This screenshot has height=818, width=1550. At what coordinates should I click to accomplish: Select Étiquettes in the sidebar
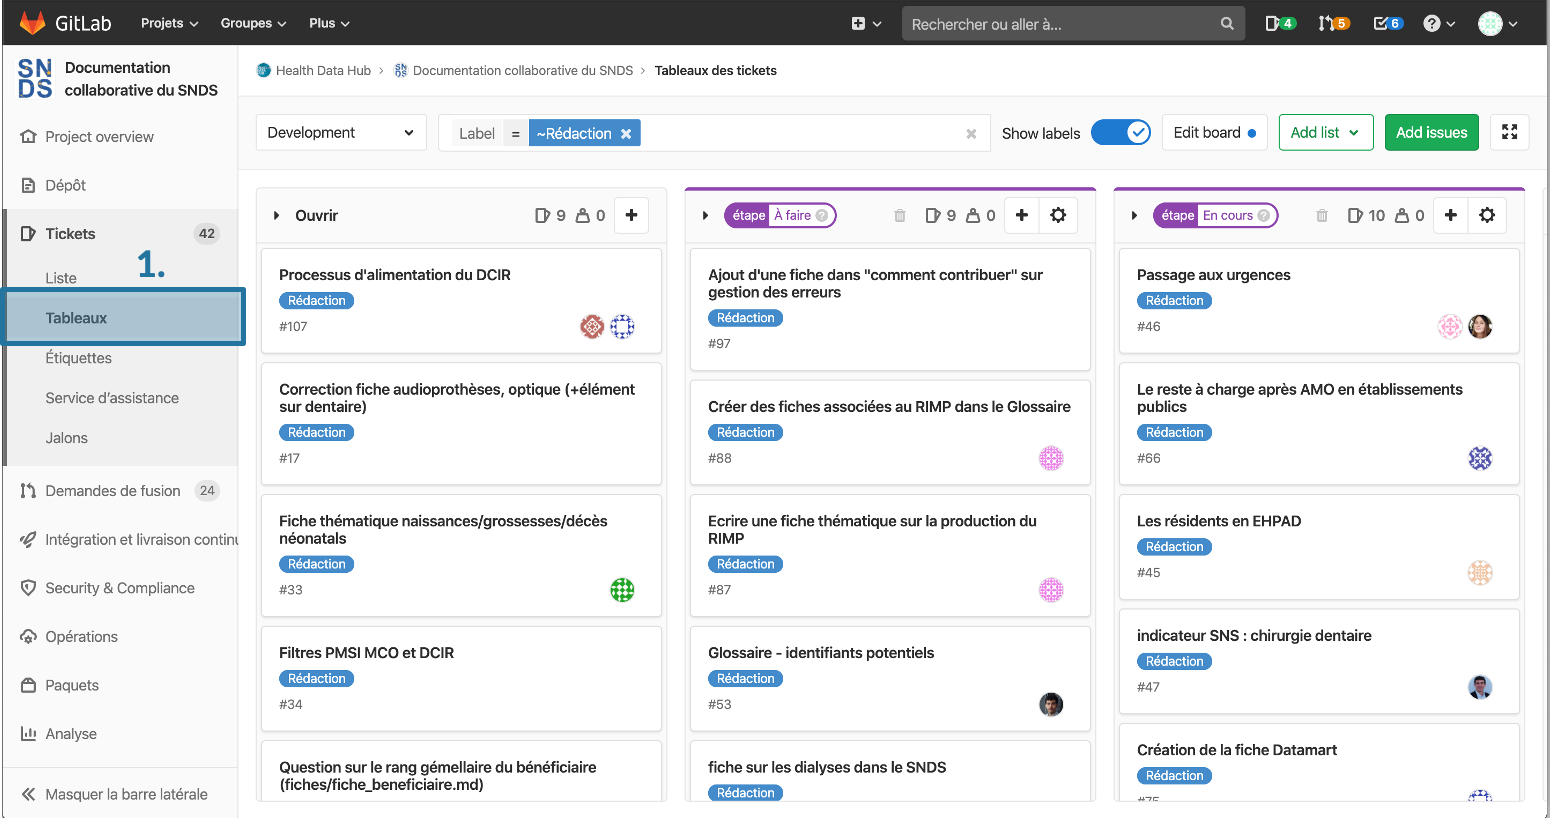[x=78, y=358]
